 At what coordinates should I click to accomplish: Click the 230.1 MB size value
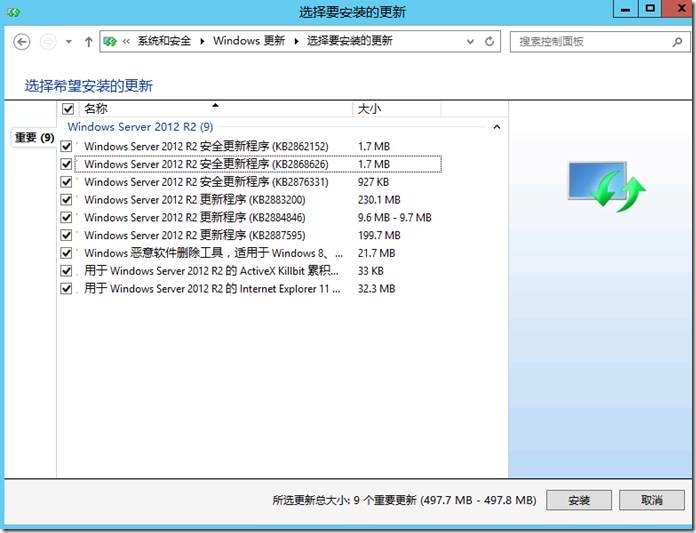pyautogui.click(x=379, y=200)
